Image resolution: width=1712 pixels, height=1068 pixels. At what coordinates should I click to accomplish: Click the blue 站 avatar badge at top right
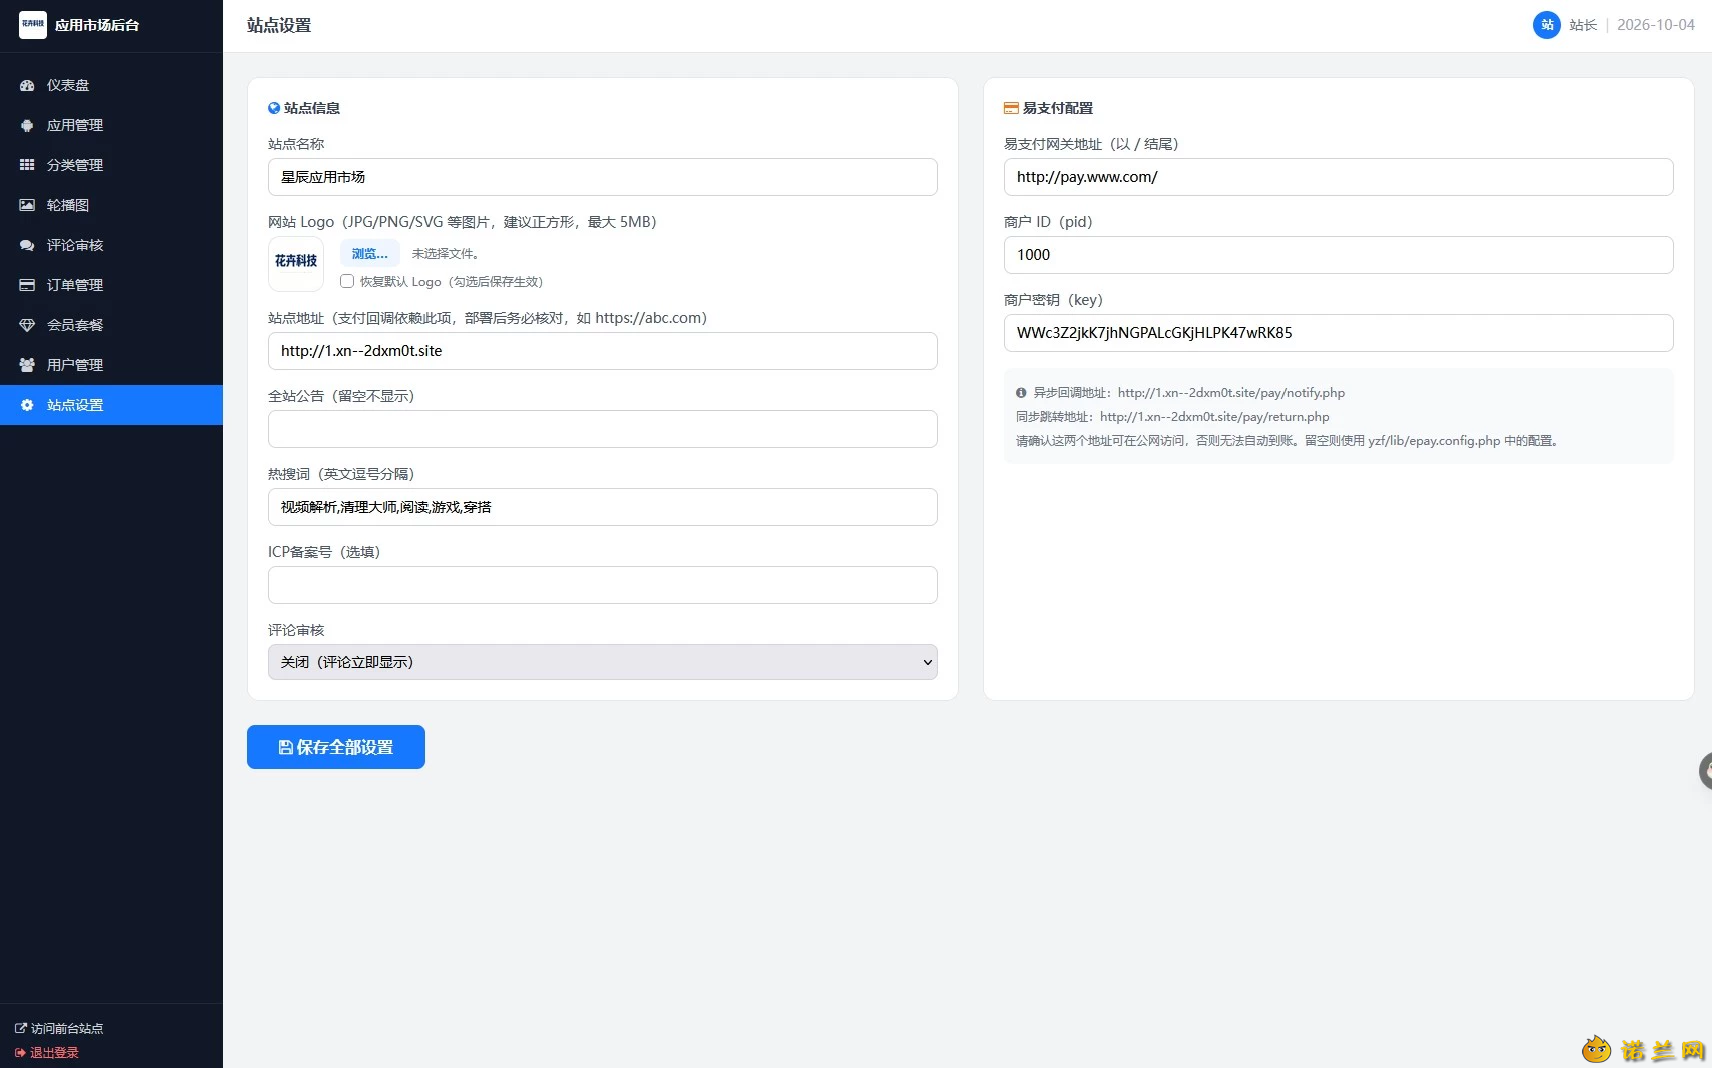pyautogui.click(x=1547, y=25)
